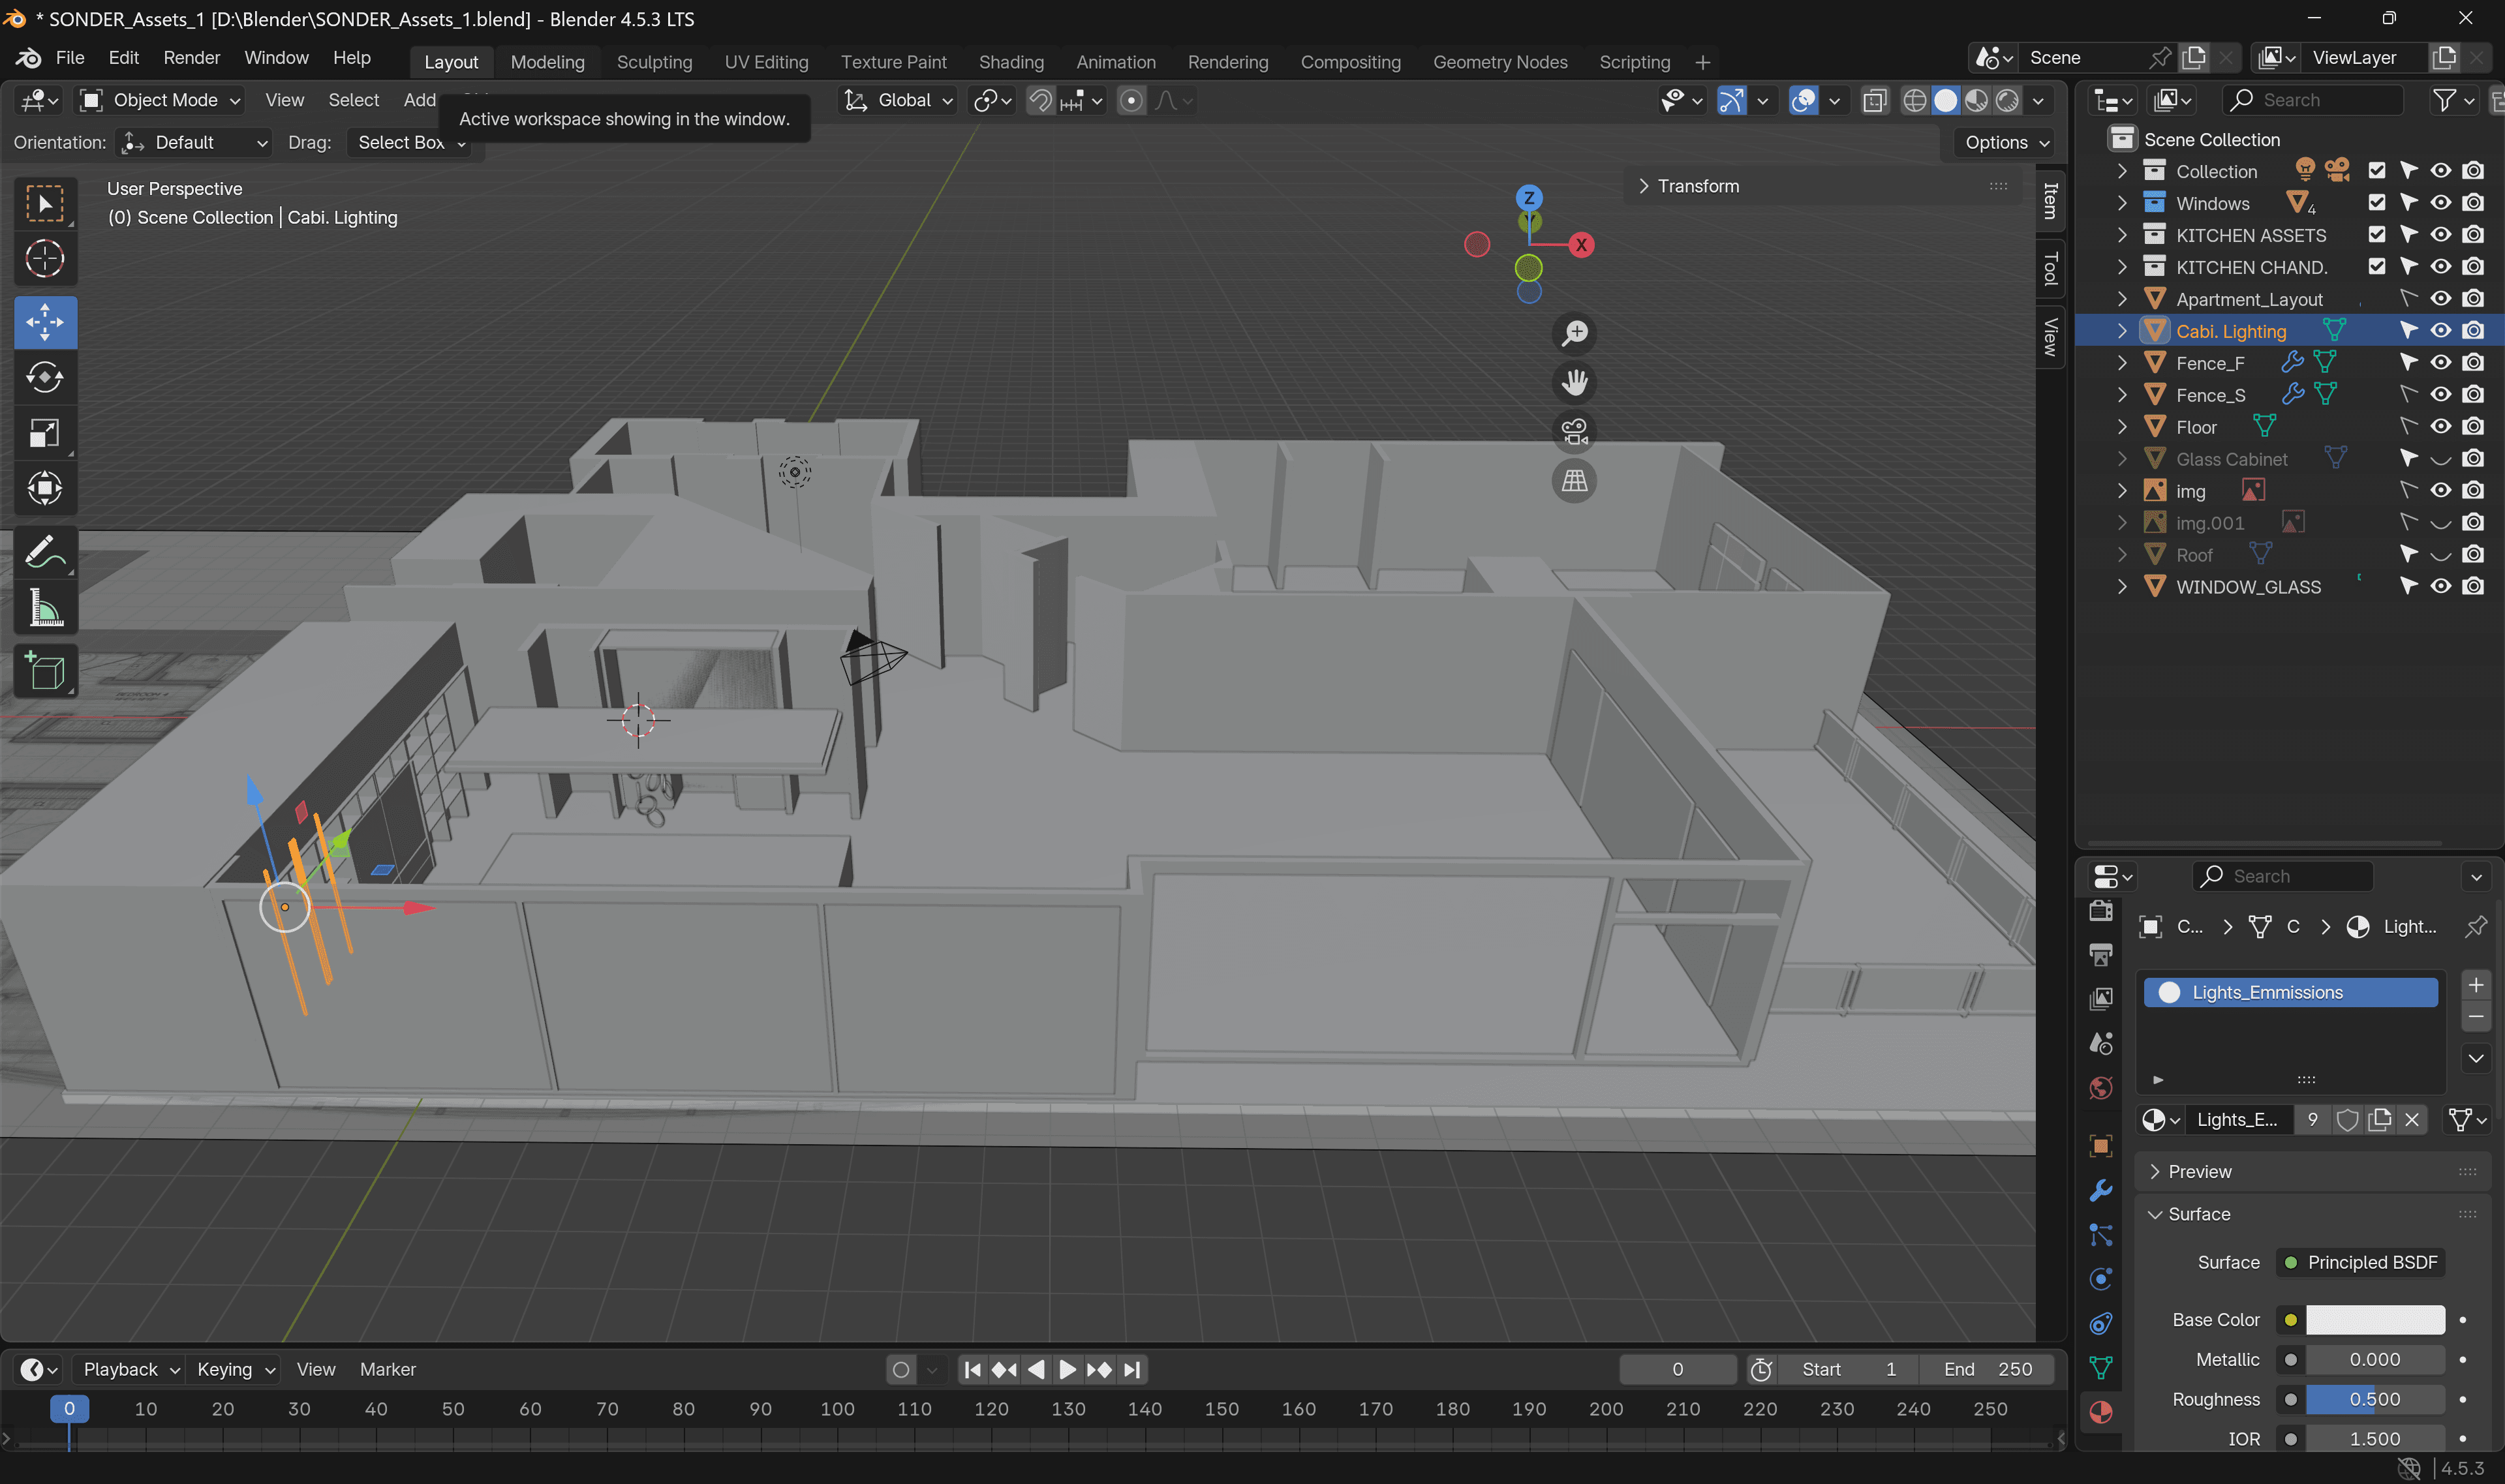Screen dimensions: 2505x1484
Task: Switch to the Shading workspace tab
Action: click(x=1010, y=62)
